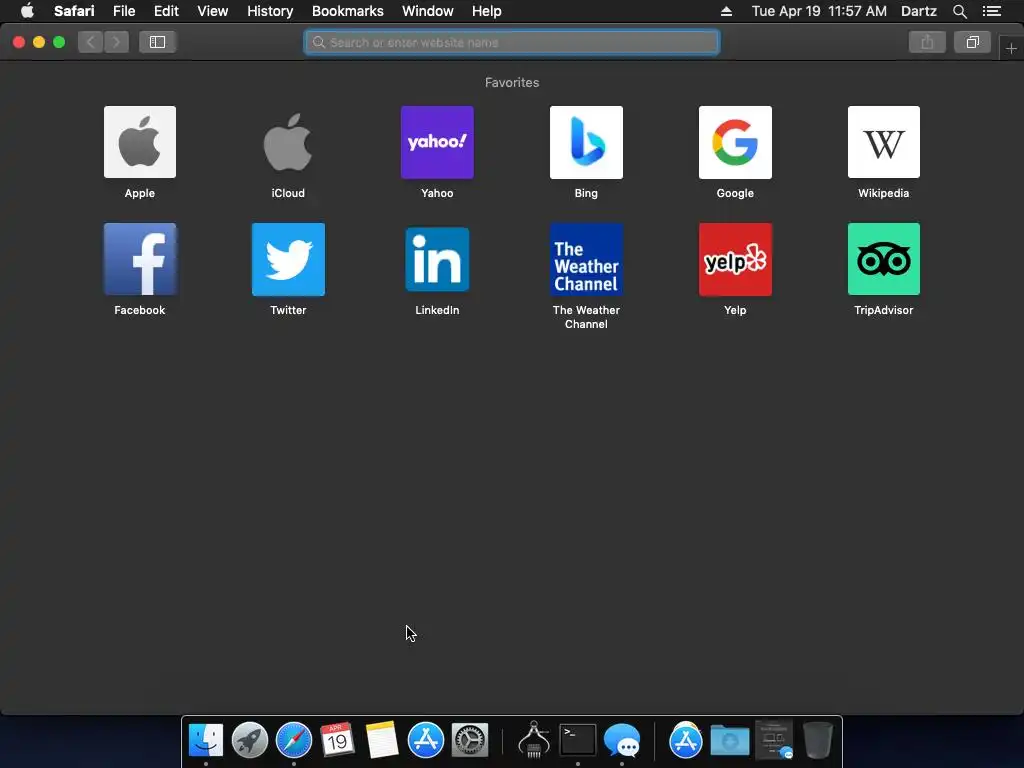The height and width of the screenshot is (768, 1024).
Task: Add a new tab with plus button
Action: click(x=1011, y=48)
